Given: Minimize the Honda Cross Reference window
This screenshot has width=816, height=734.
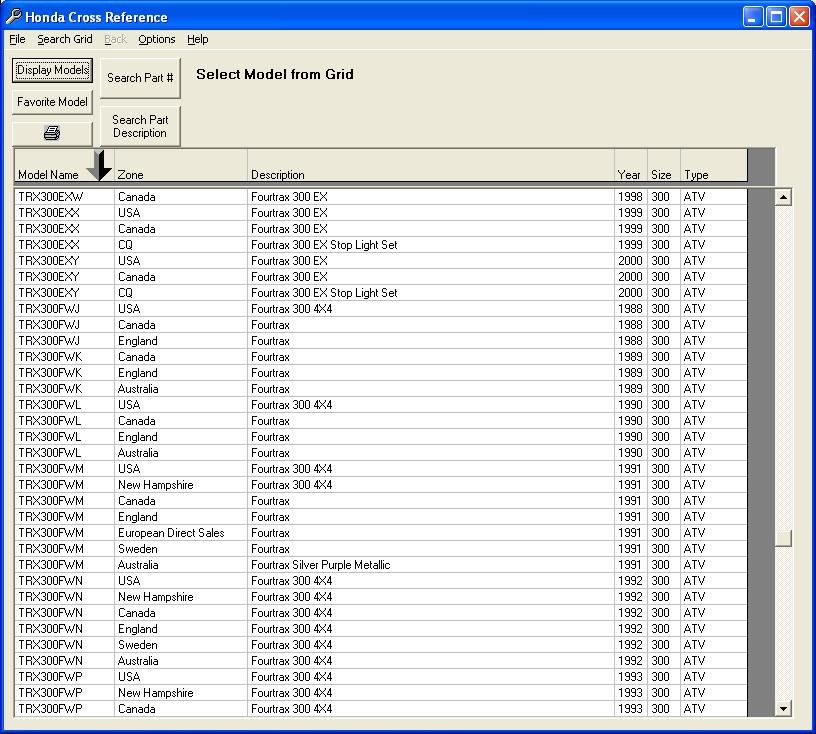Looking at the screenshot, I should point(752,17).
